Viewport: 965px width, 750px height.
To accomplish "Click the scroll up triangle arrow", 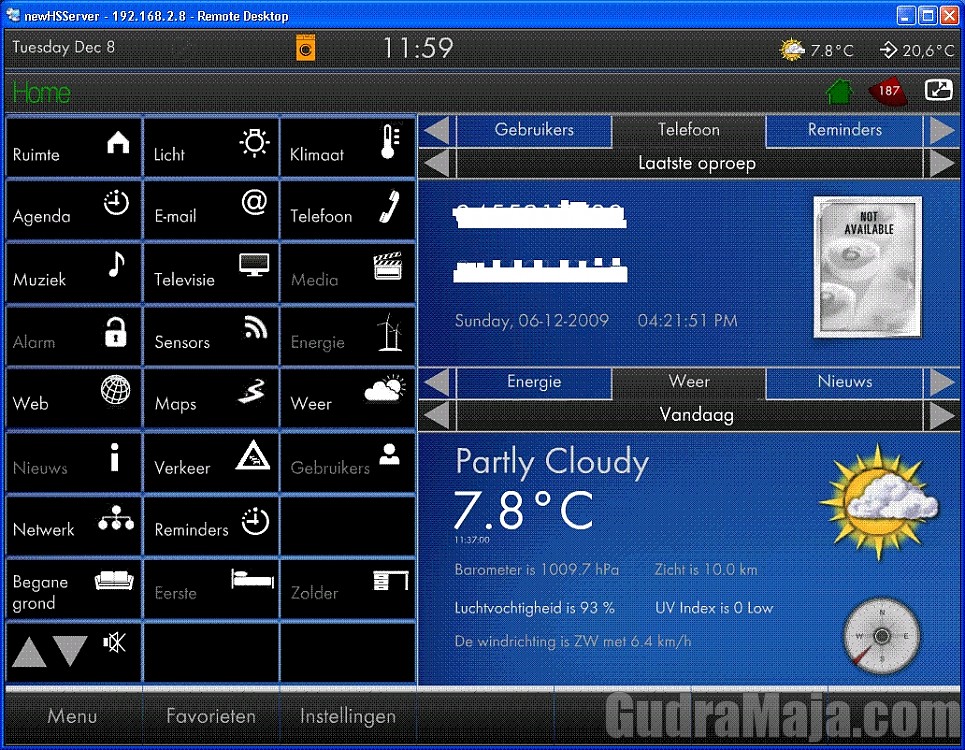I will coord(29,653).
